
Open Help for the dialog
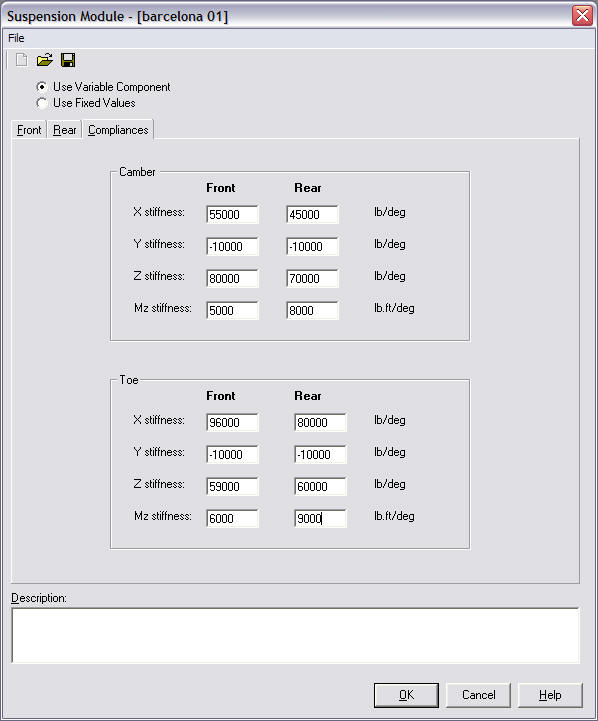click(550, 695)
